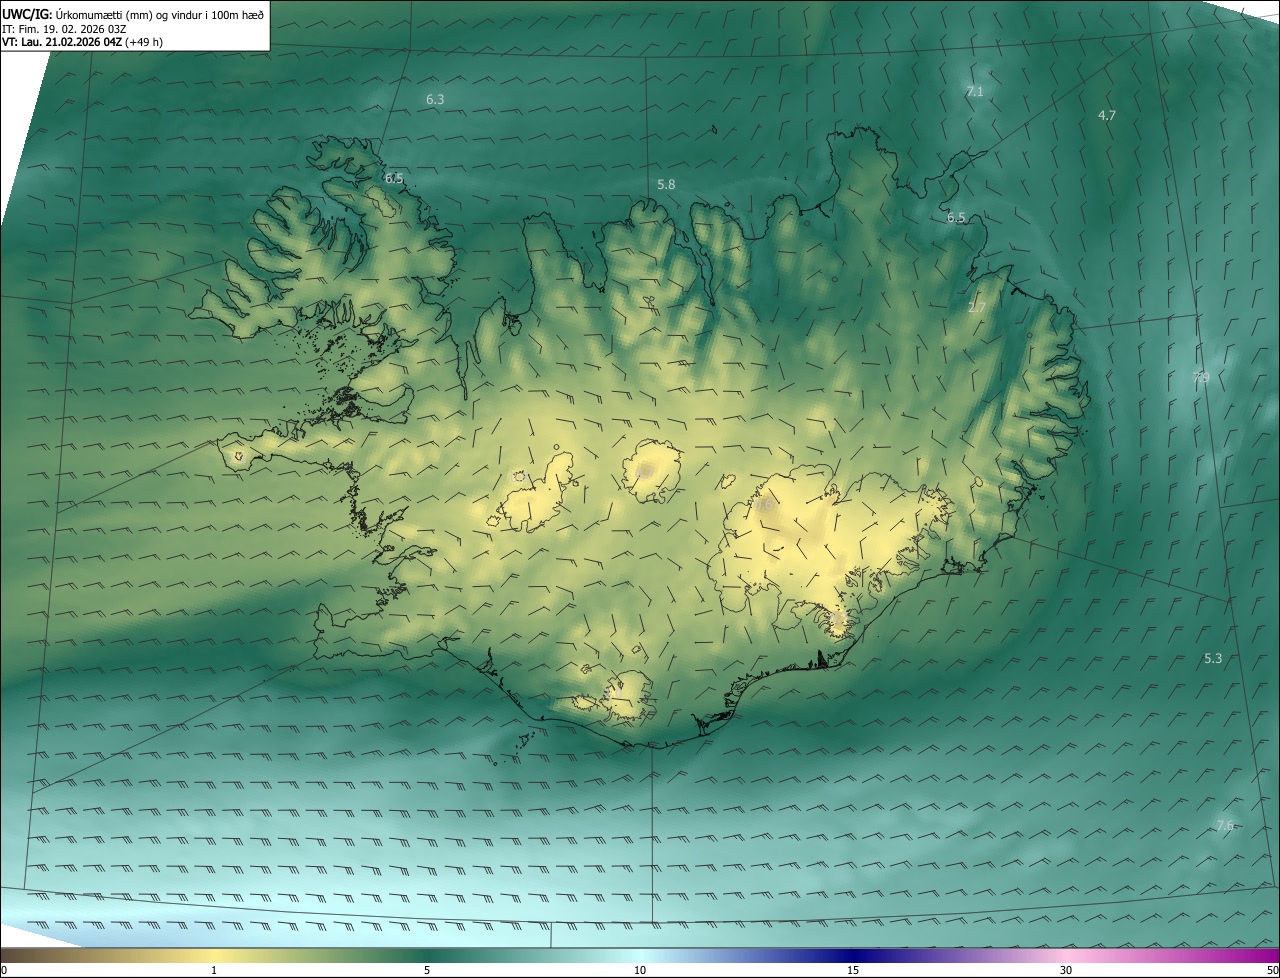Viewport: 1280px width, 978px height.
Task: Click the 4.7 value label on the map
Action: (1107, 115)
